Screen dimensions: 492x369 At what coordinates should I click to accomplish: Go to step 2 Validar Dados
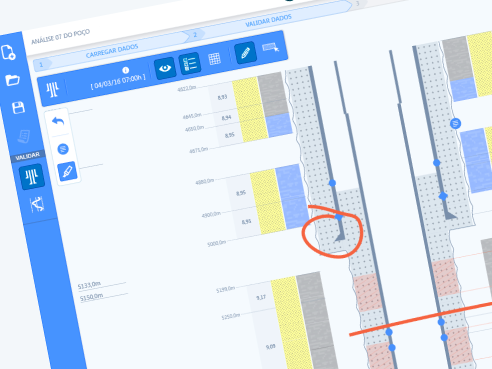[268, 21]
